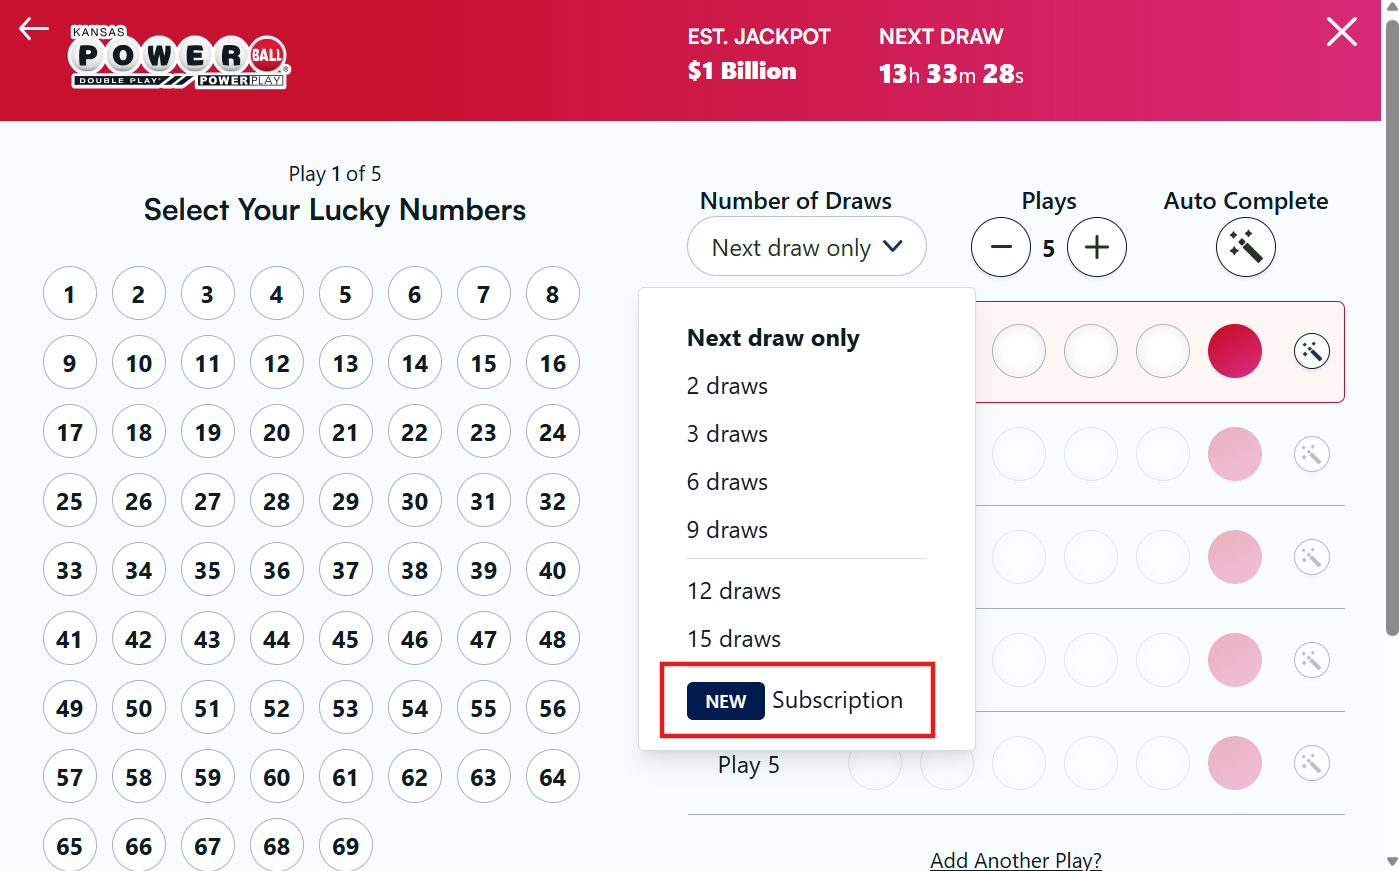Close the Powerball ticket panel with X
This screenshot has width=1399, height=871.
pyautogui.click(x=1342, y=32)
